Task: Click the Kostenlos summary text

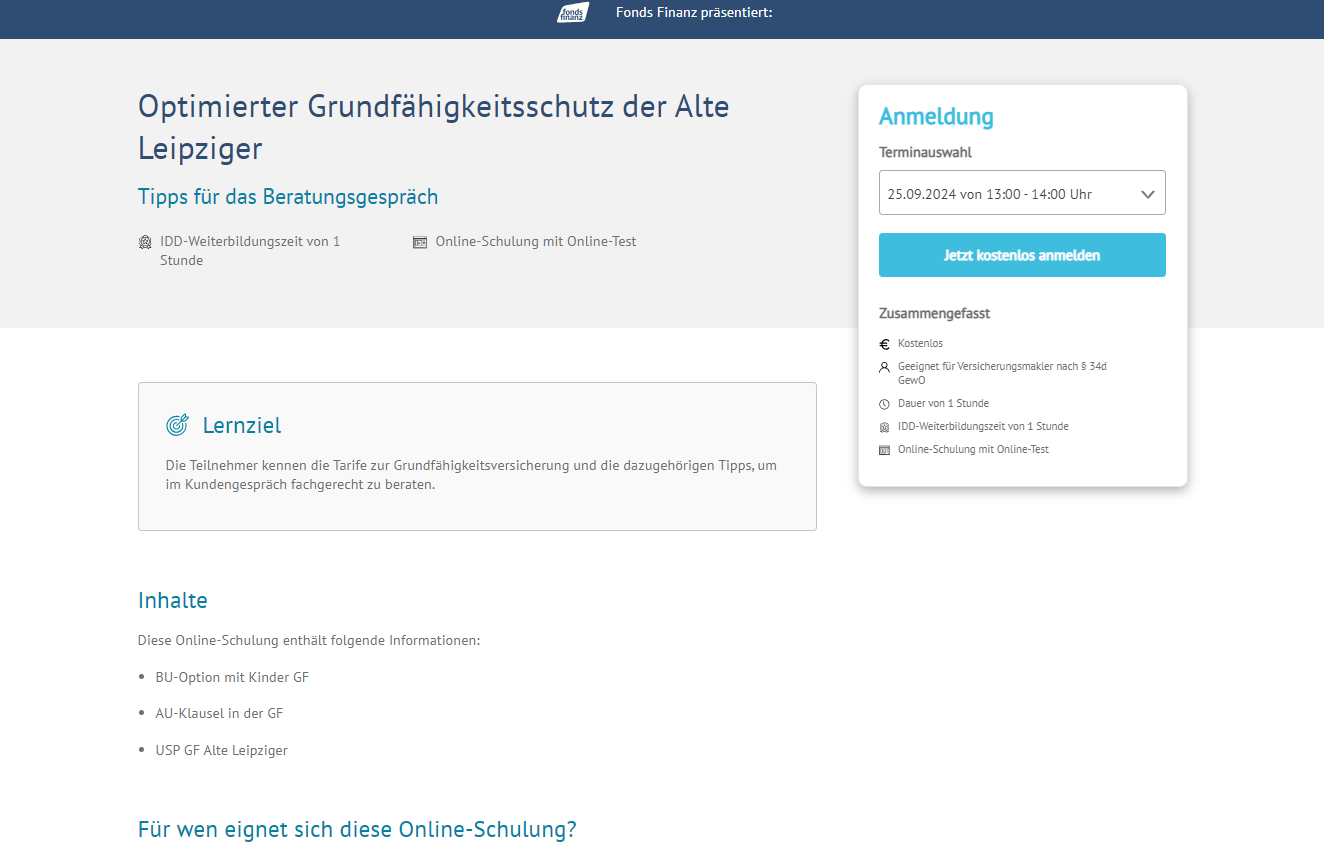Action: click(920, 343)
